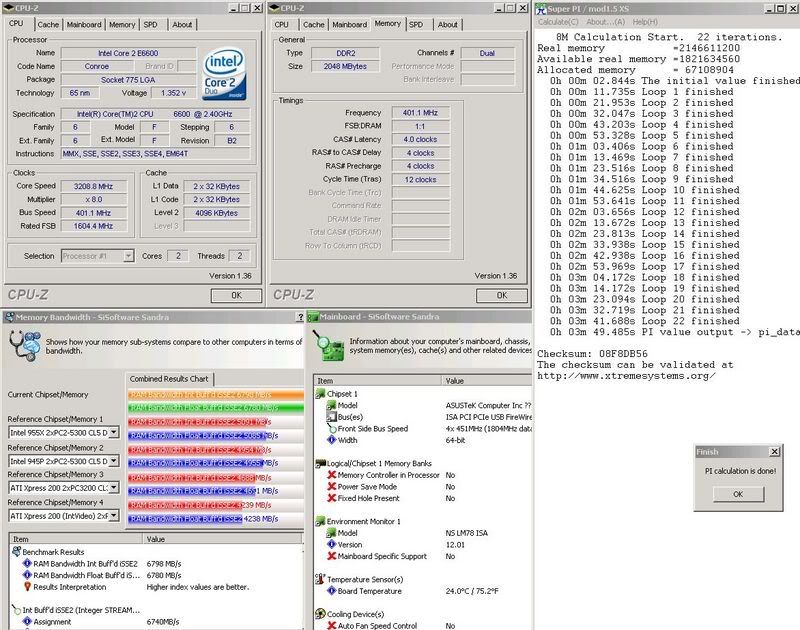Click the Chipset 1 icon in the Mainboard list
Viewport: 800px width, 630px height.
(320, 394)
